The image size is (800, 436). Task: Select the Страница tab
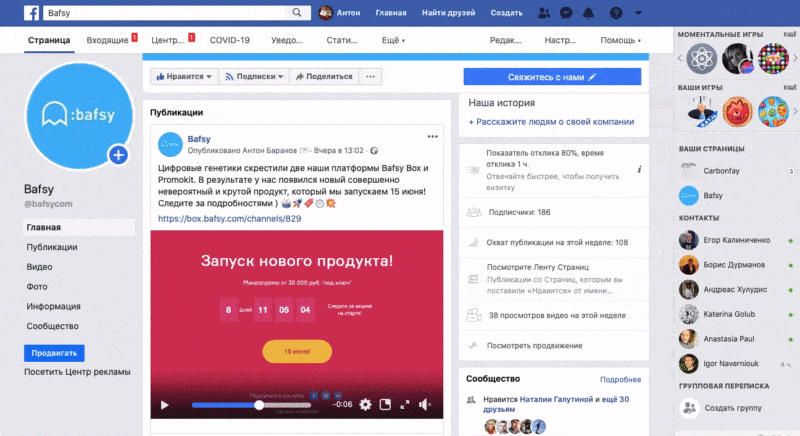(x=49, y=40)
